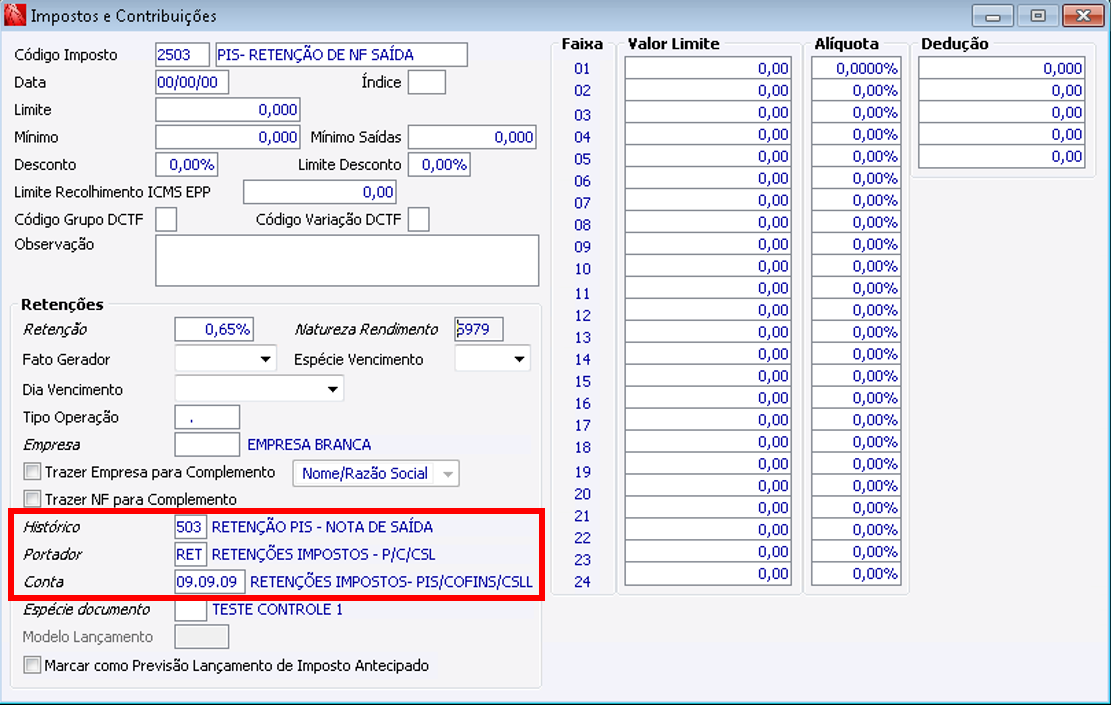
Task: Expand the Espécie Vencimento dropdown
Action: click(492, 359)
